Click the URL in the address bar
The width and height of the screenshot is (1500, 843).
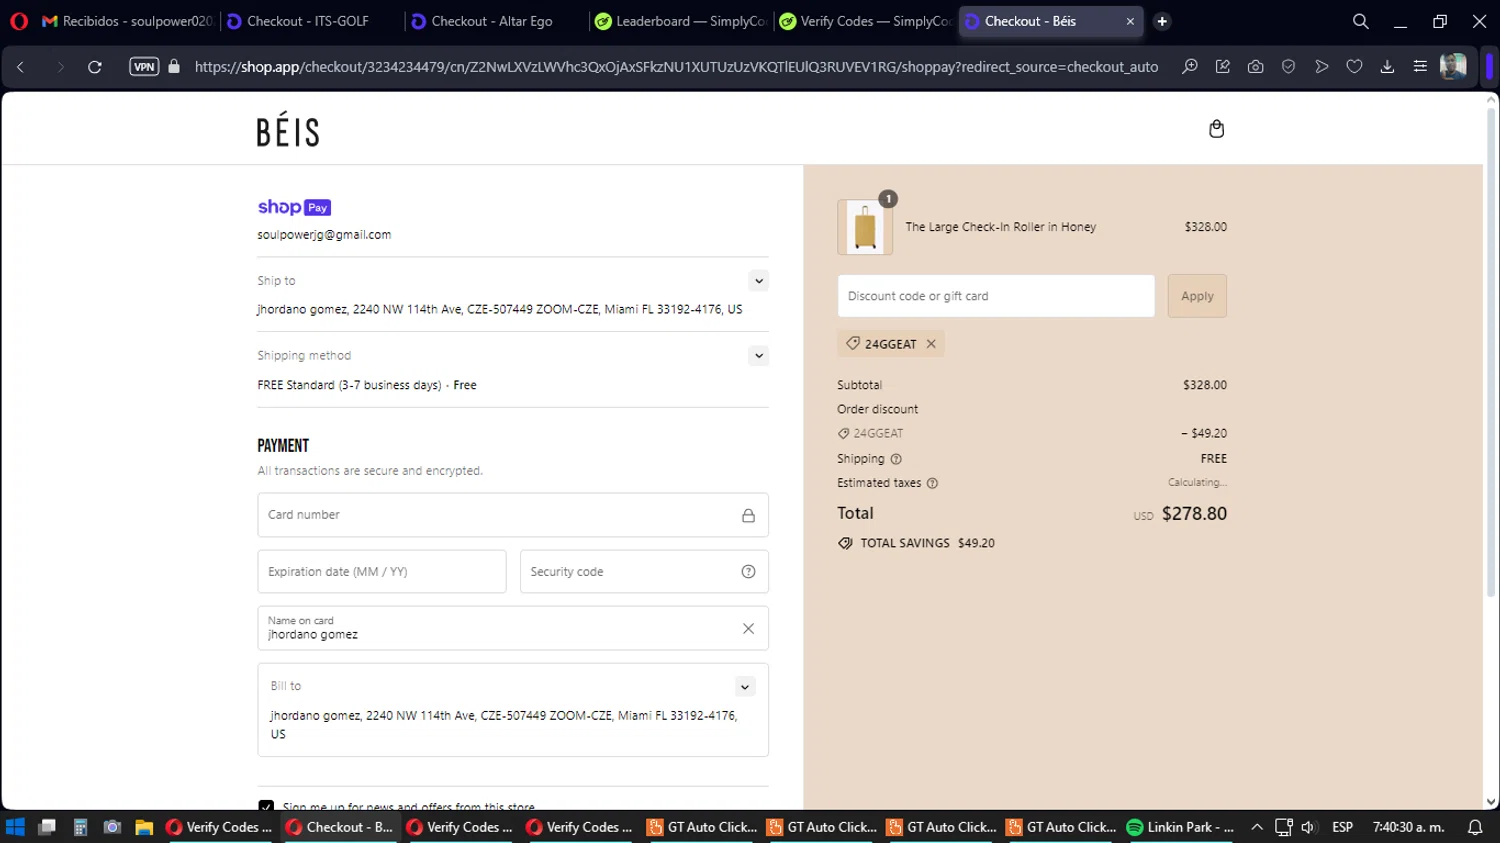[676, 67]
